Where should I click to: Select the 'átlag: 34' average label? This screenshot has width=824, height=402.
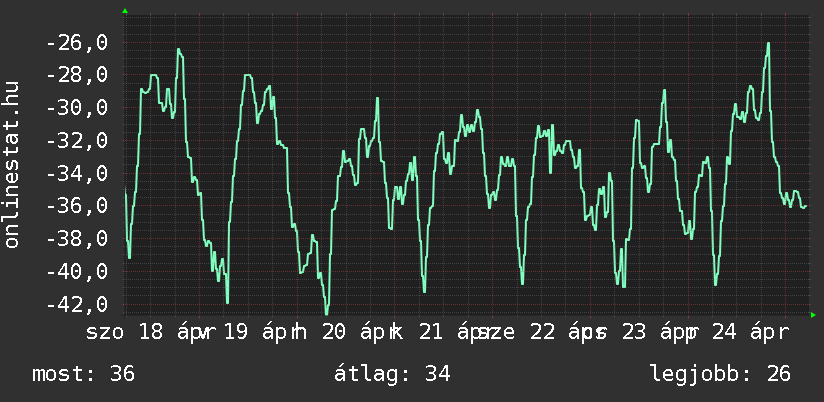point(395,374)
